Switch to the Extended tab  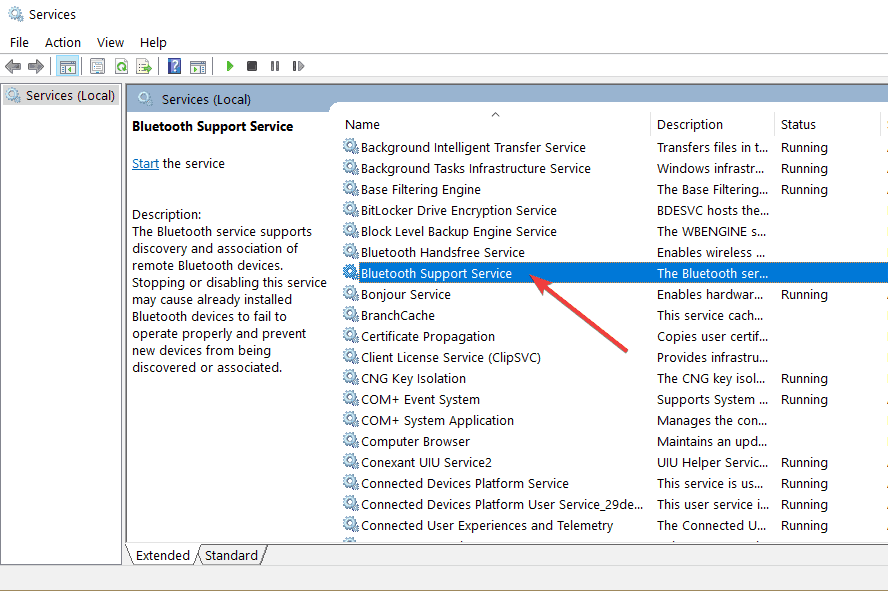pos(163,555)
